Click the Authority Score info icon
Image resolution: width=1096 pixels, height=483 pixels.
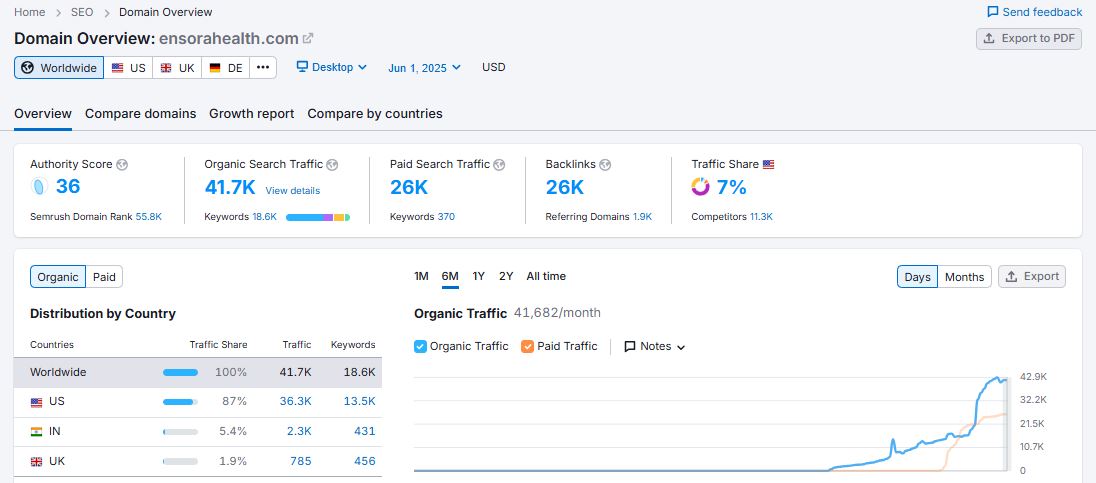coord(122,164)
